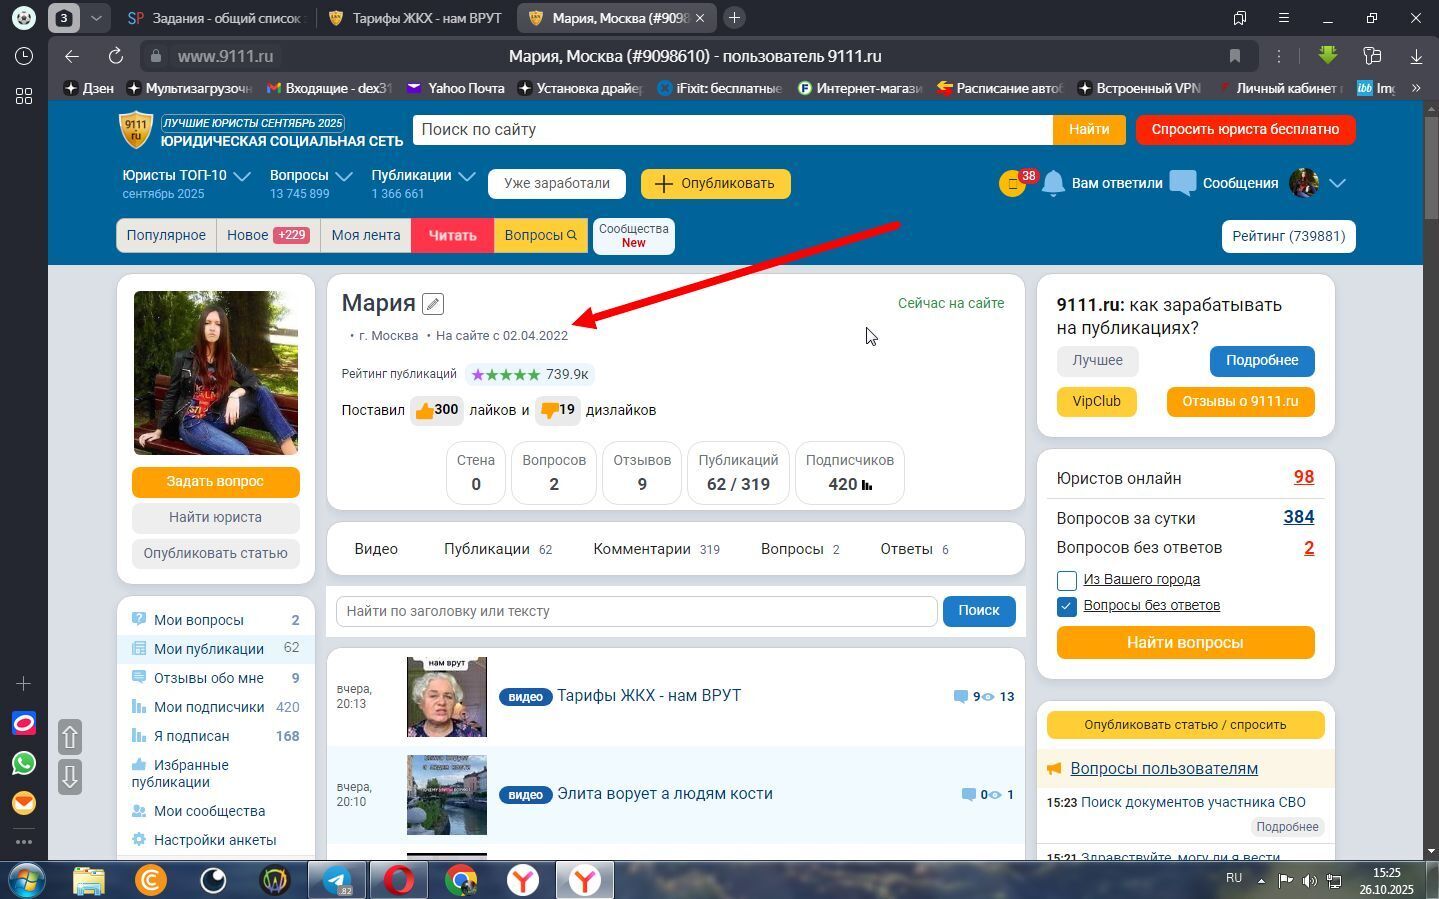Click the Сообщения chat bubble icon

1182,184
